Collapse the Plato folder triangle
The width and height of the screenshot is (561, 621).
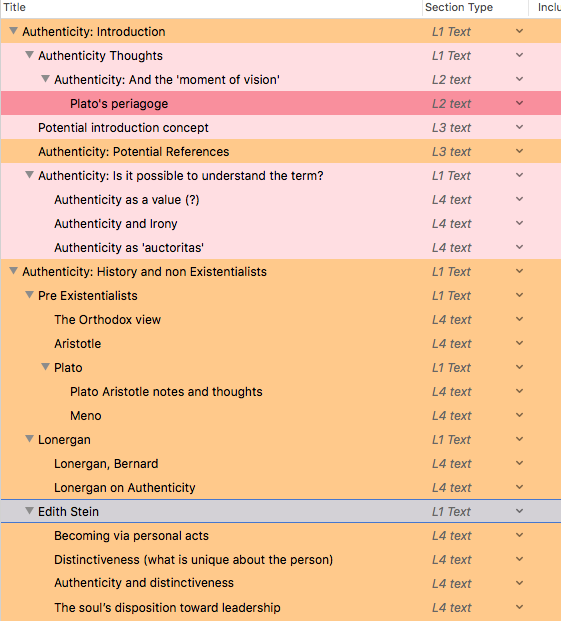[46, 367]
